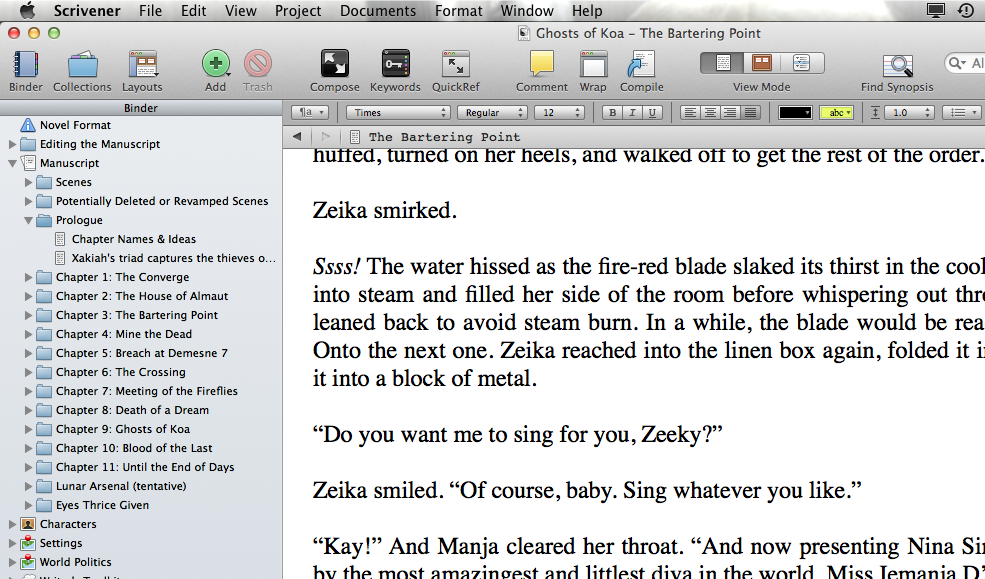The image size is (985, 579).
Task: Open the Scrivener application menu
Action: tap(87, 11)
